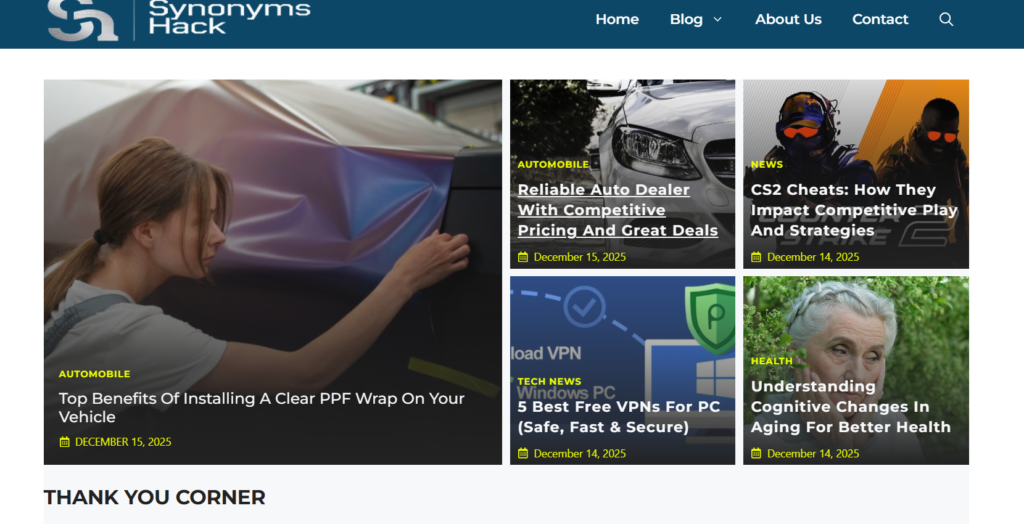Click calendar icon beside PPF wrap date
Viewport: 1024px width, 524px height.
pos(65,442)
